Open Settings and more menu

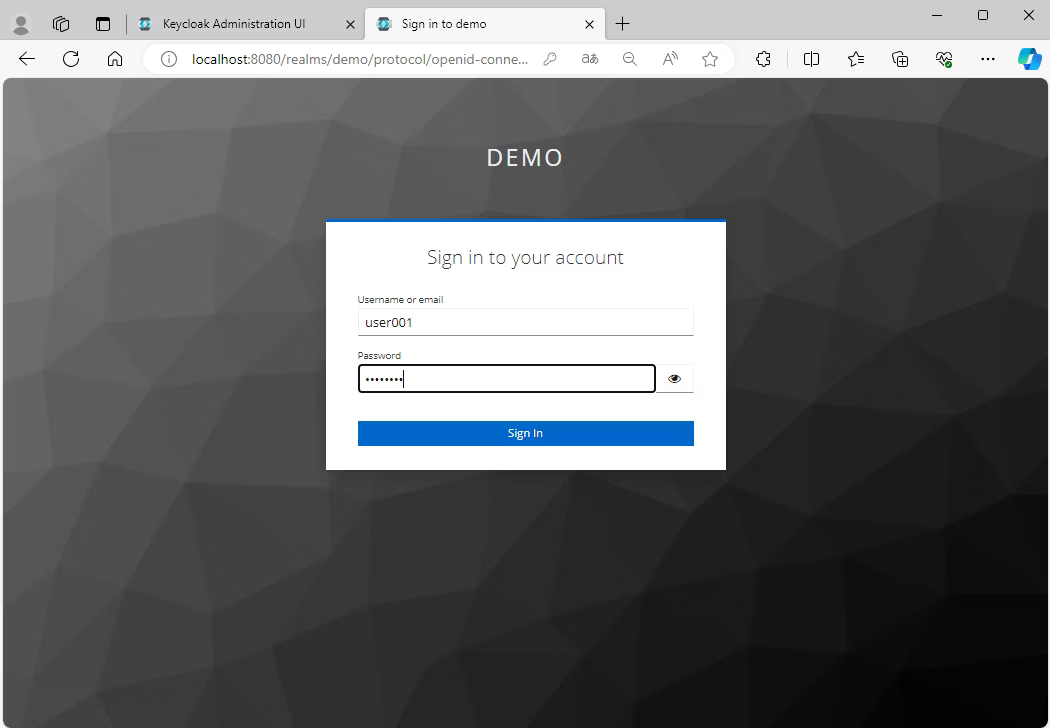point(988,59)
